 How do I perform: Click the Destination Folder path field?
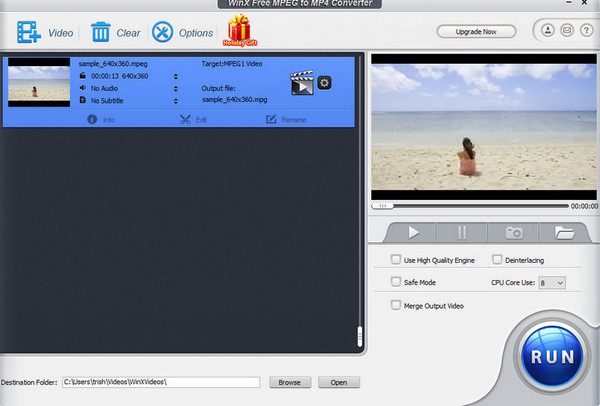(x=161, y=382)
